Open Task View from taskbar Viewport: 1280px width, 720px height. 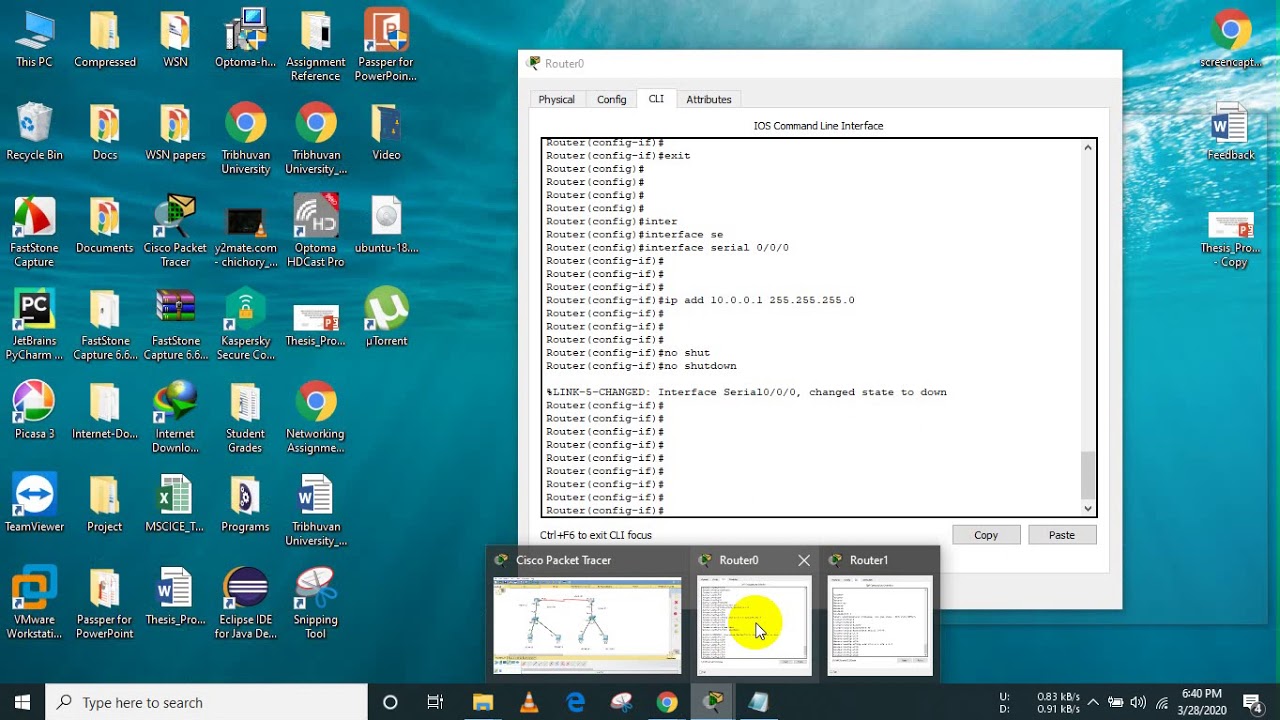point(435,702)
